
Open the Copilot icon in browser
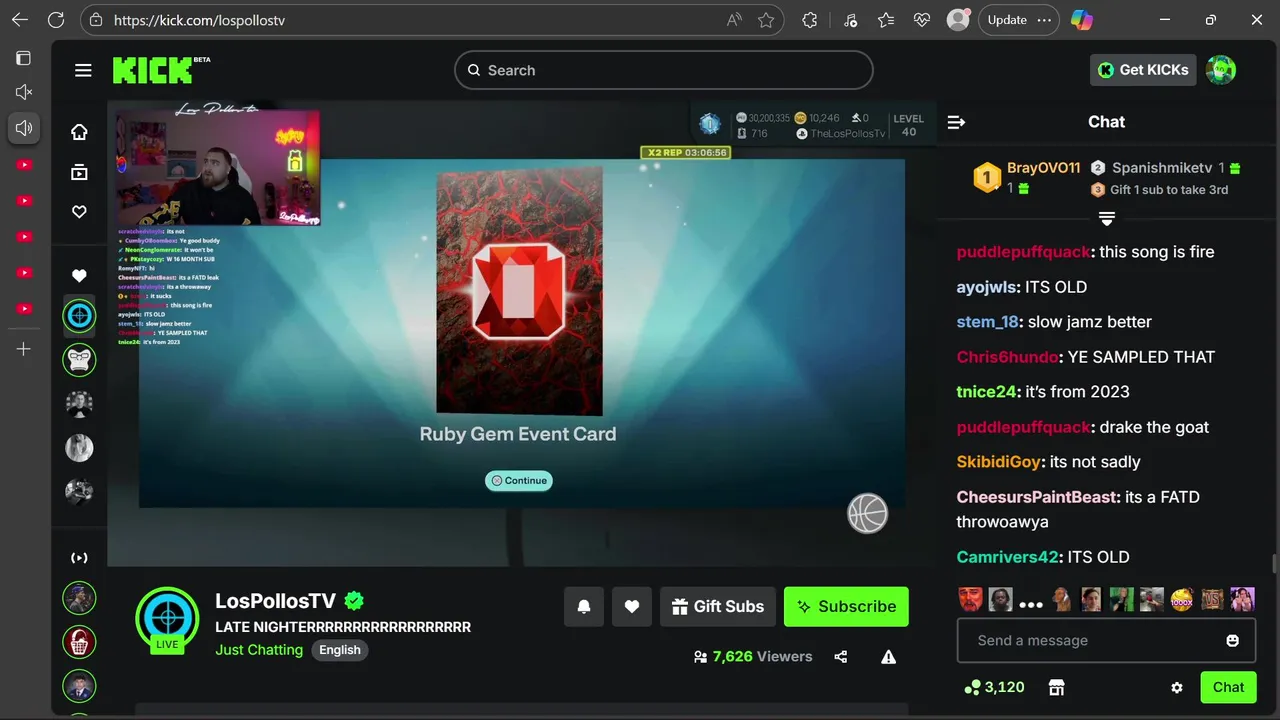tap(1081, 20)
